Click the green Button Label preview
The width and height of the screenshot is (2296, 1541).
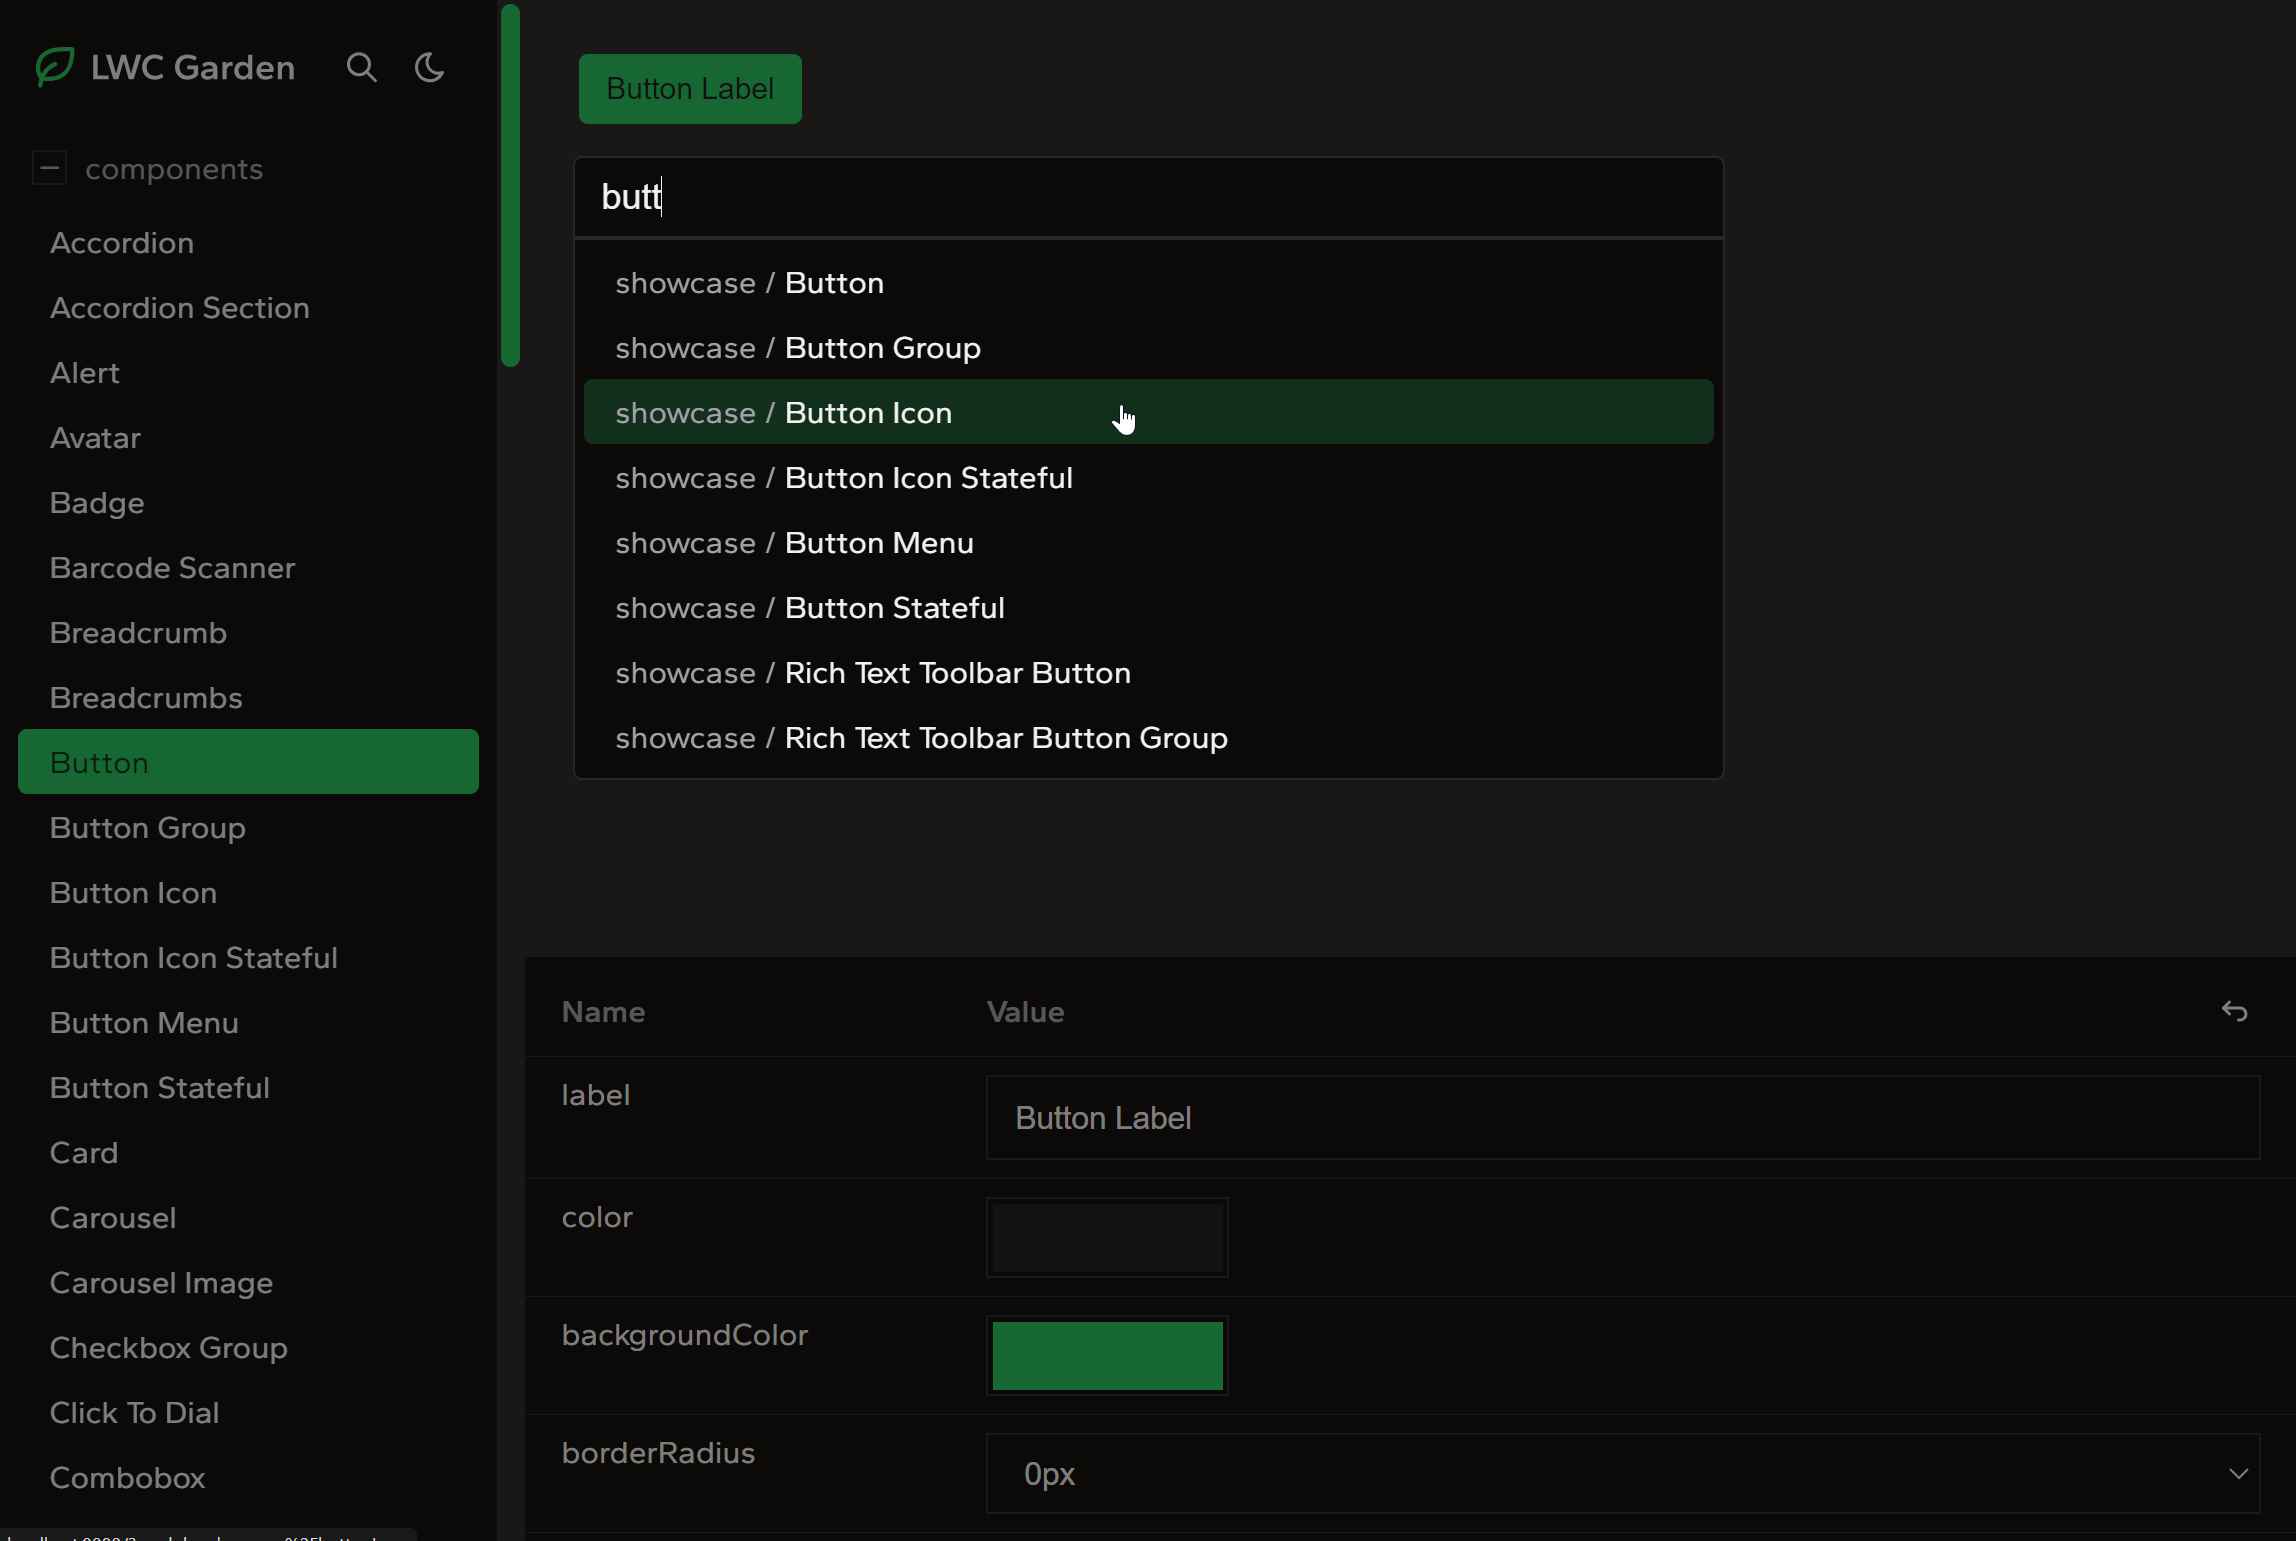point(690,89)
